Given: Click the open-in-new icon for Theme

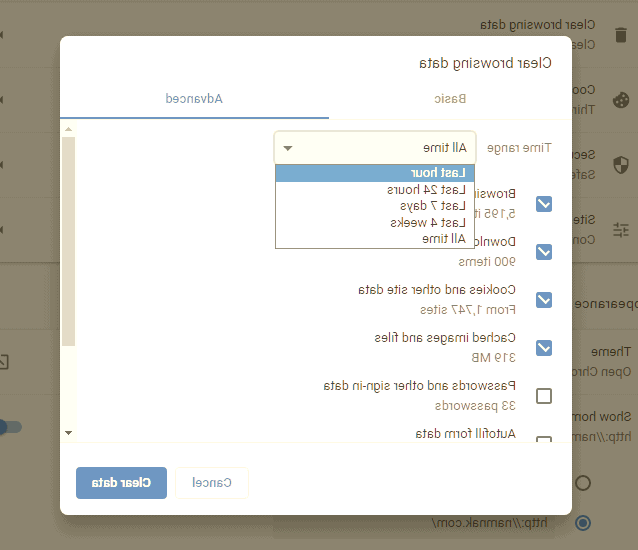Looking at the screenshot, I should point(3,361).
